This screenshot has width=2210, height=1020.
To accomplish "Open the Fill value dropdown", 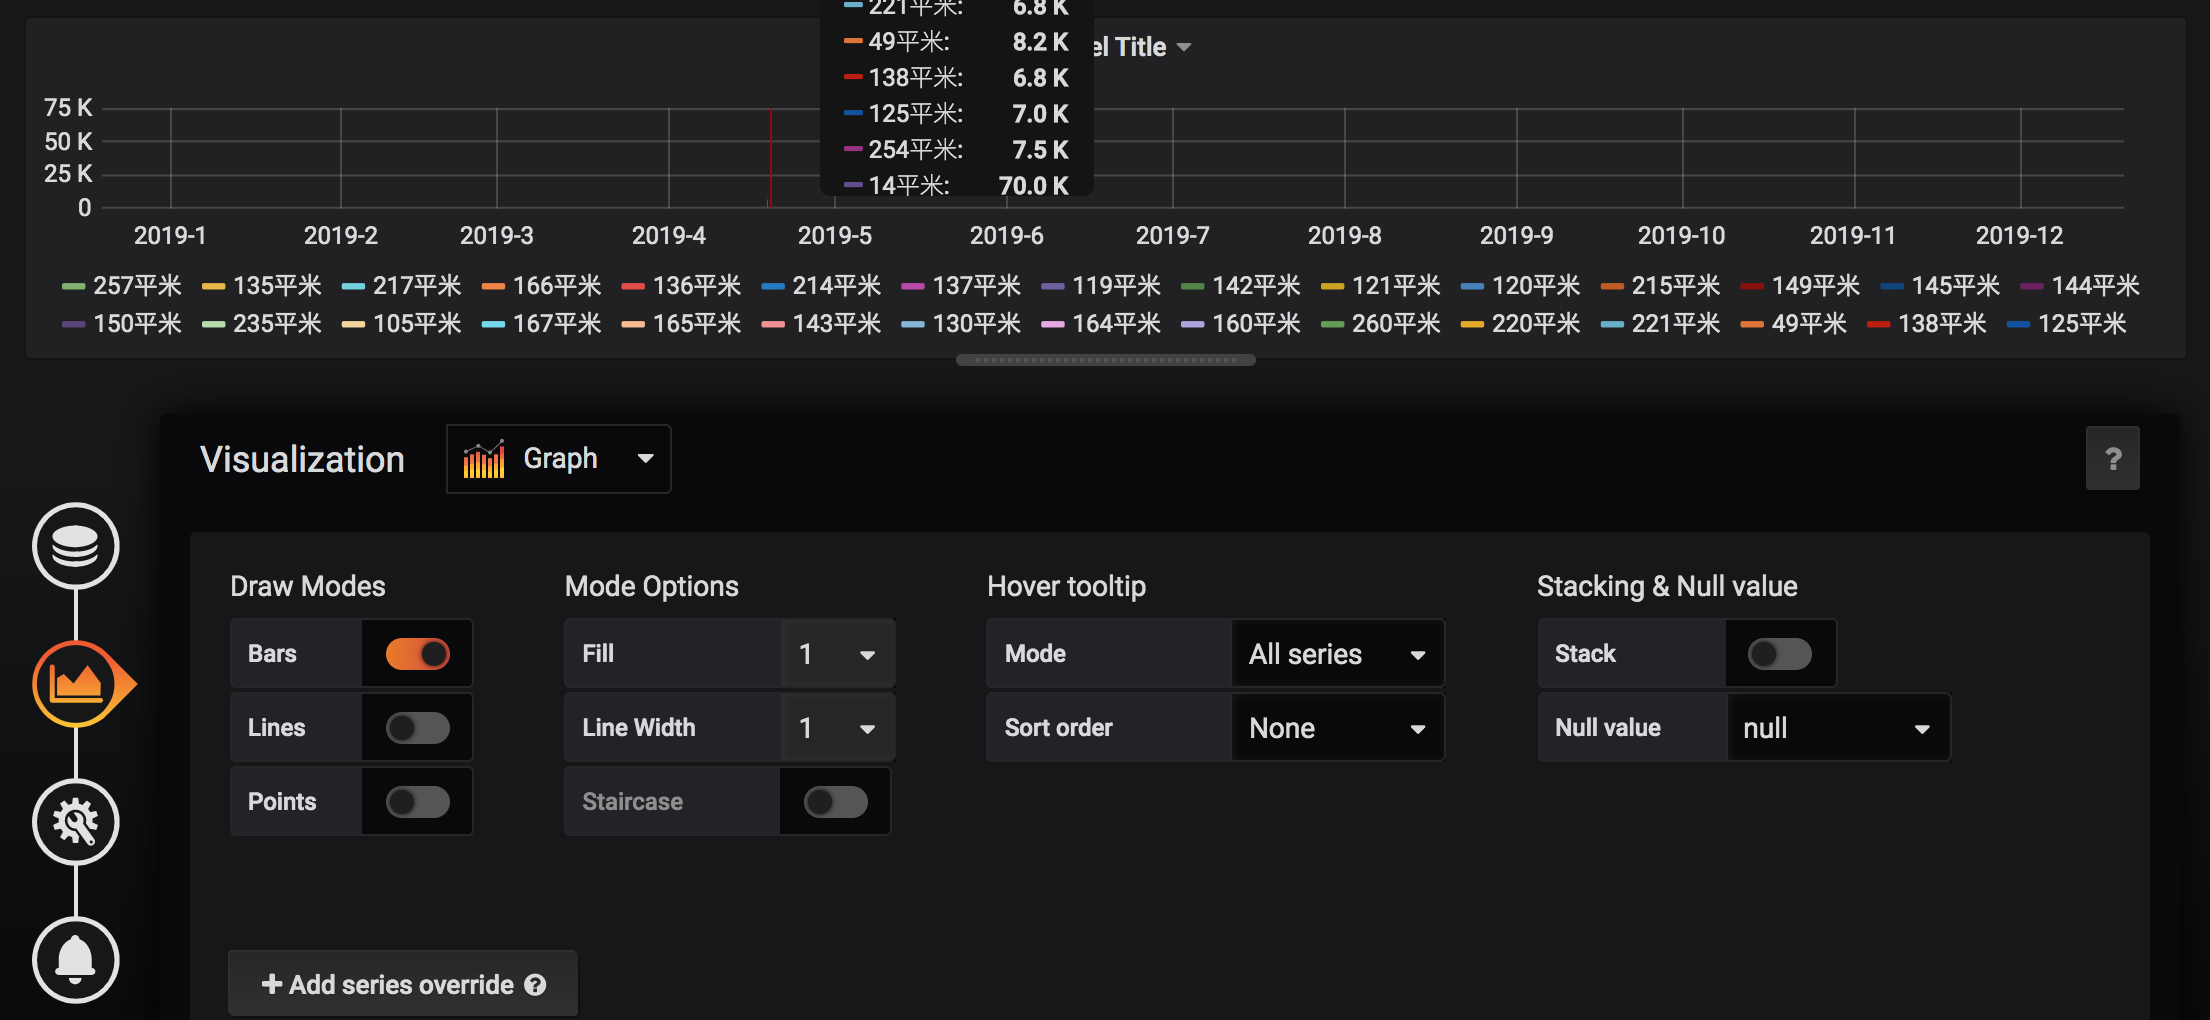I will (x=838, y=653).
